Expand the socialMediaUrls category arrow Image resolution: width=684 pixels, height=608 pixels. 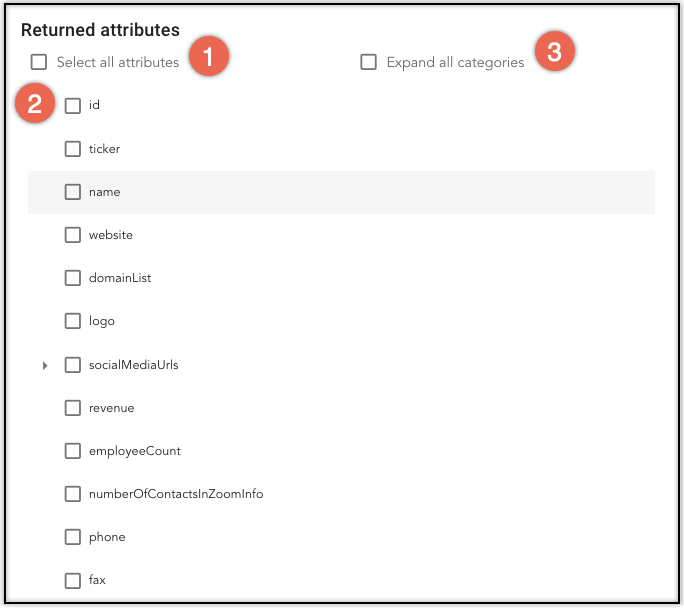(45, 365)
